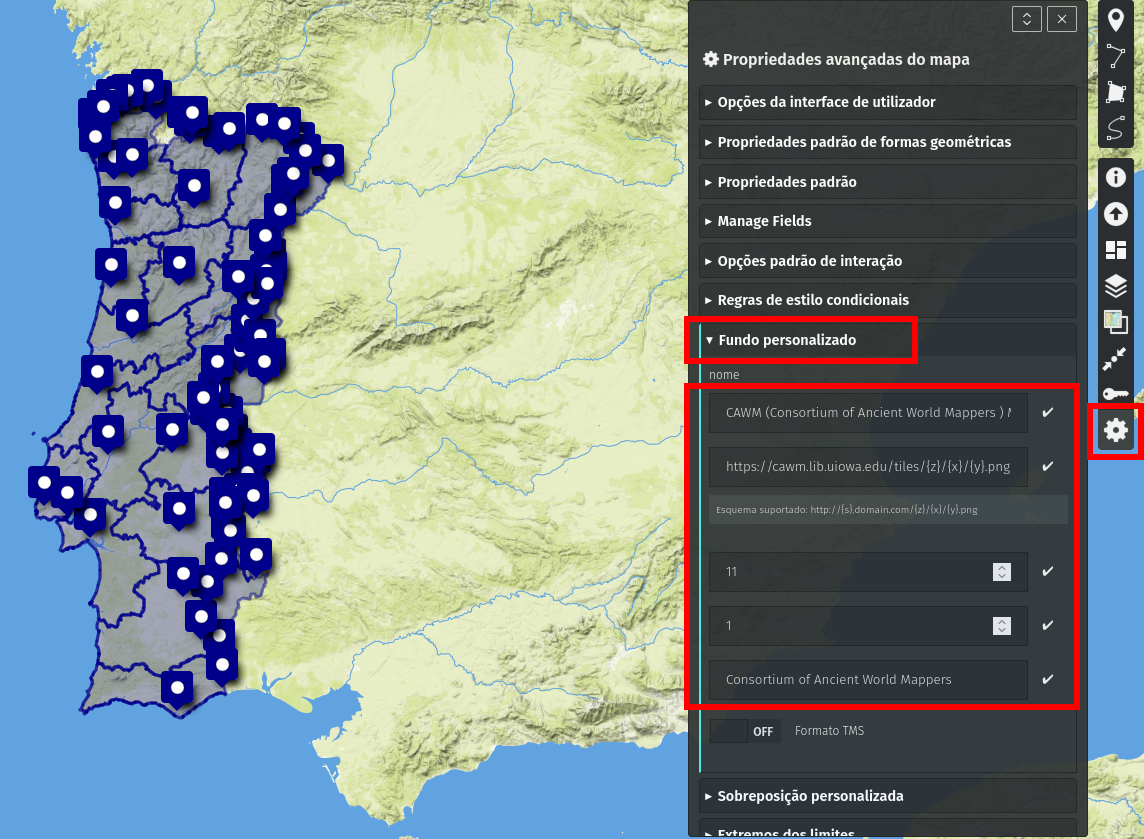The height and width of the screenshot is (839, 1144).
Task: Open the templates grid icon
Action: (x=1116, y=250)
